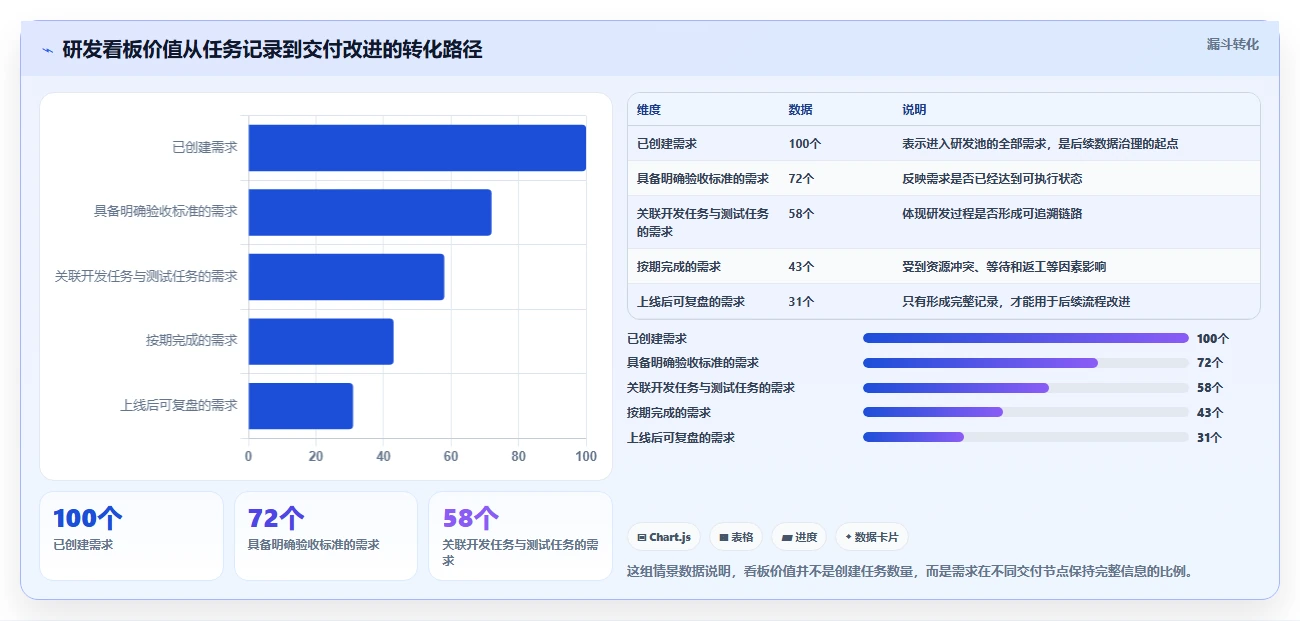Click the 43个 value in the table
This screenshot has height=621, width=1300.
(802, 266)
